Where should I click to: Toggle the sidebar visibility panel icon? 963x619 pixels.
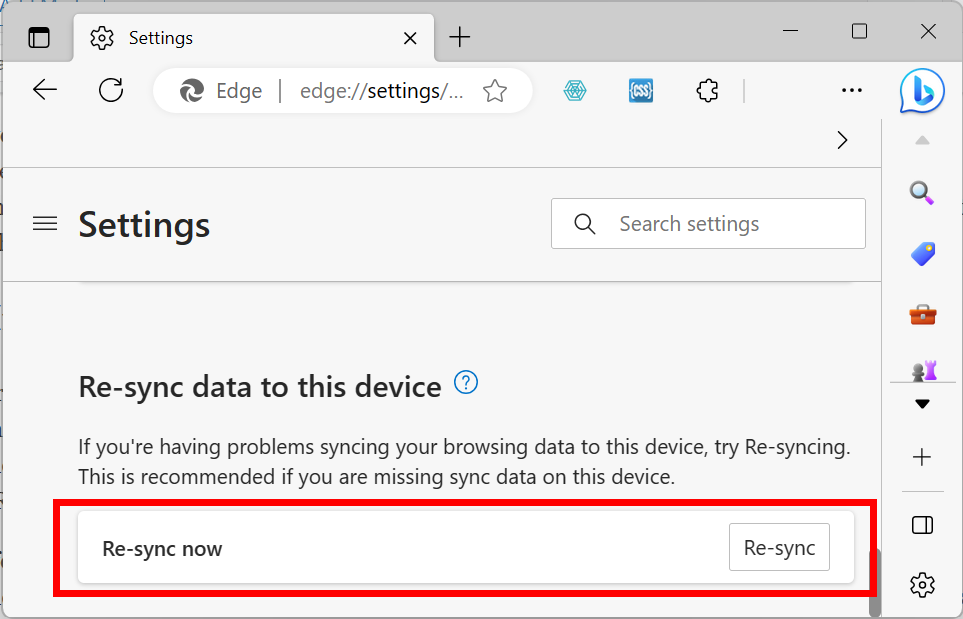point(922,525)
